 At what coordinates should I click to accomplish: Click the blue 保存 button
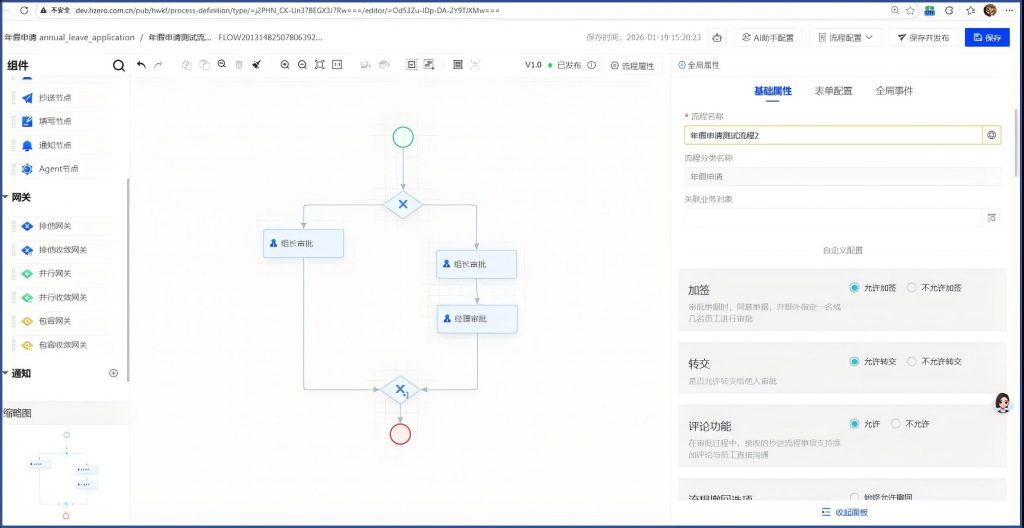point(986,38)
